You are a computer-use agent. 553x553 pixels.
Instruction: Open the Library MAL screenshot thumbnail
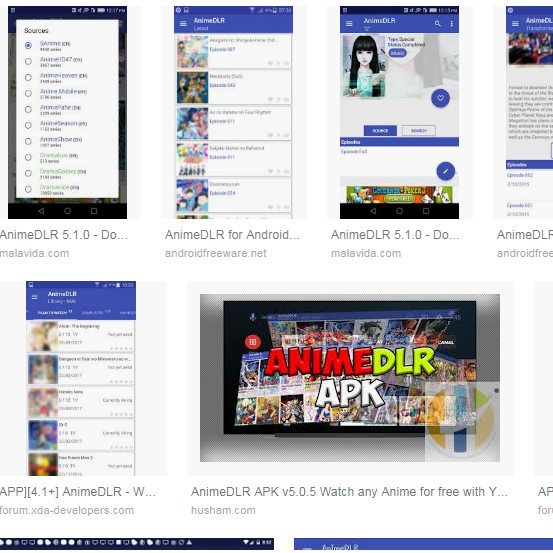tap(81, 378)
